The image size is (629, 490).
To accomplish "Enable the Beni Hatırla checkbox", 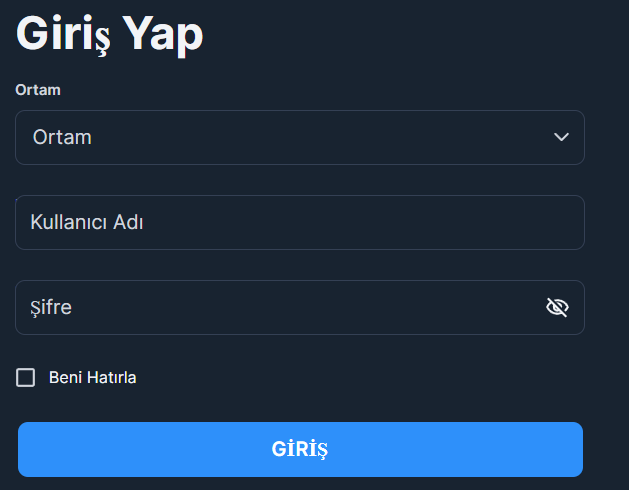I will (x=25, y=378).
